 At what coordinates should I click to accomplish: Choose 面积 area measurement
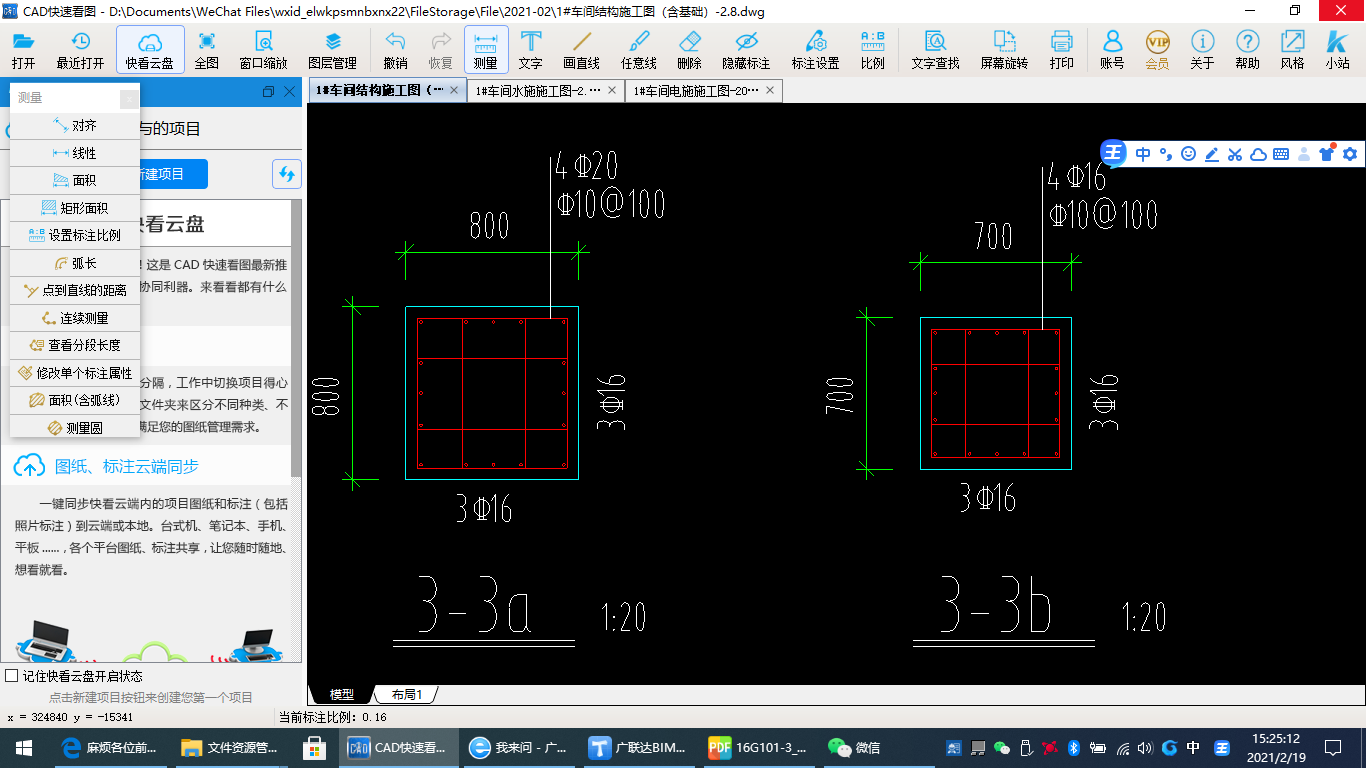coord(75,180)
